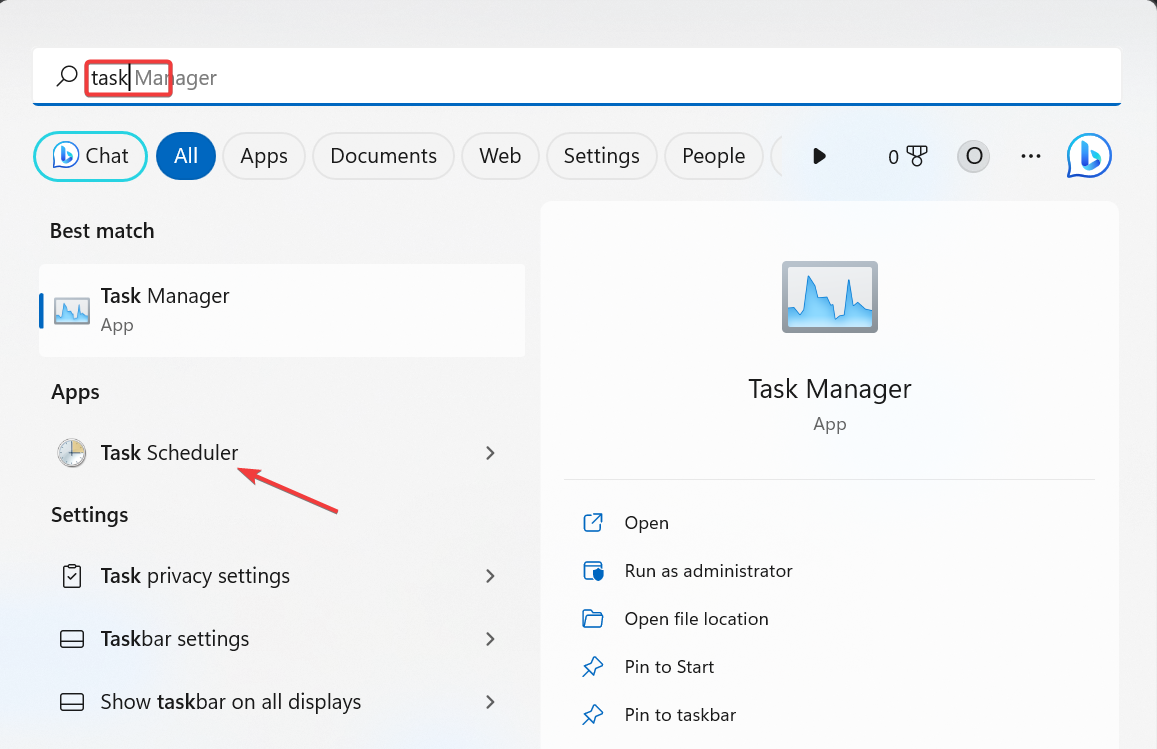Click the Taskbar settings icon
This screenshot has height=749, width=1157.
pos(72,638)
